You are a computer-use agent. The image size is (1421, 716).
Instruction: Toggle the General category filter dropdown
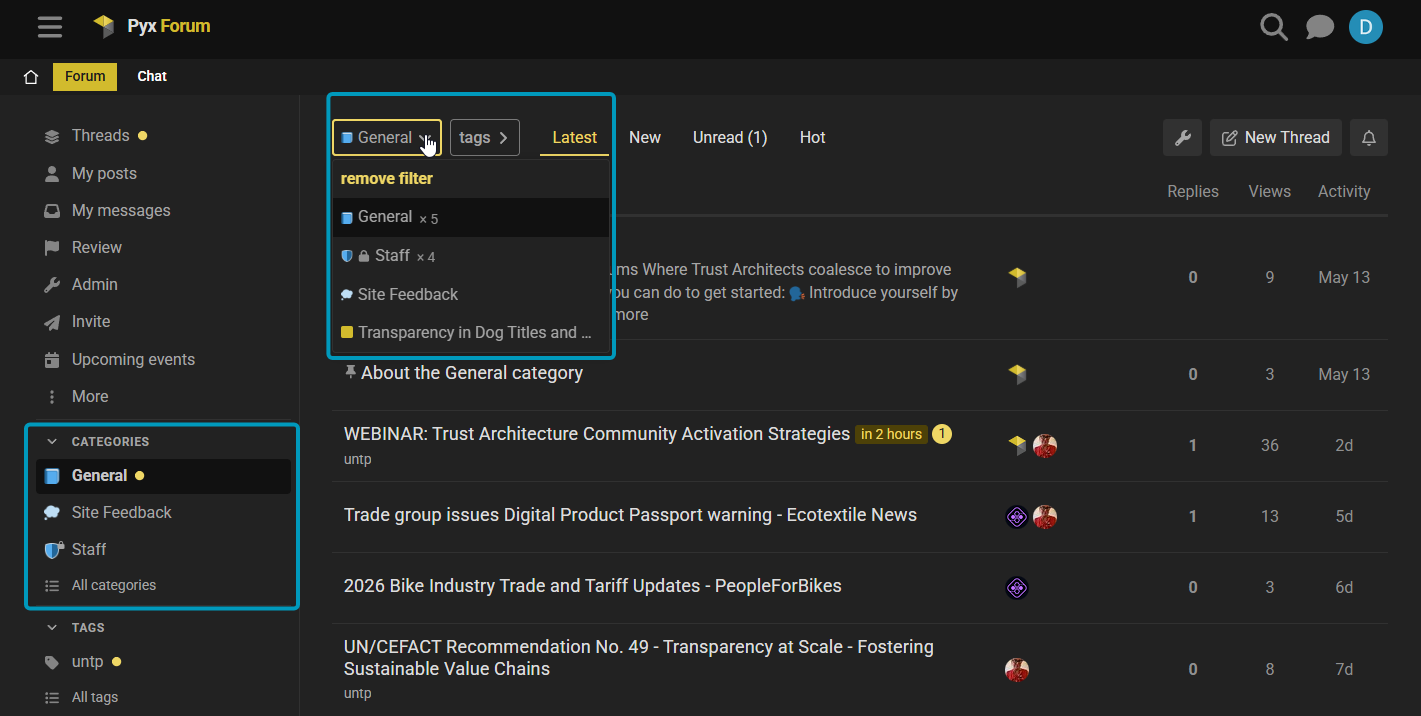[x=387, y=138]
